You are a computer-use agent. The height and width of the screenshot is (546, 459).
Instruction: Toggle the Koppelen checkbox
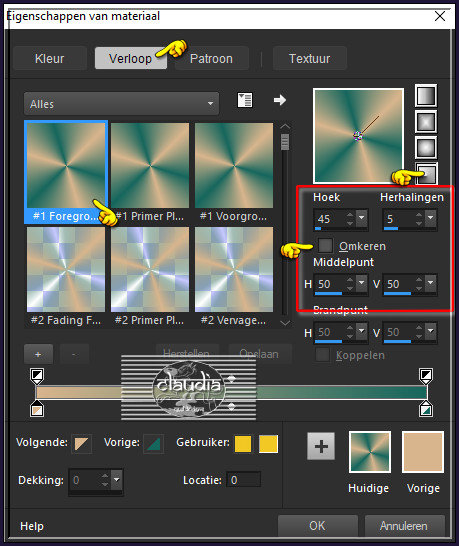tap(322, 355)
